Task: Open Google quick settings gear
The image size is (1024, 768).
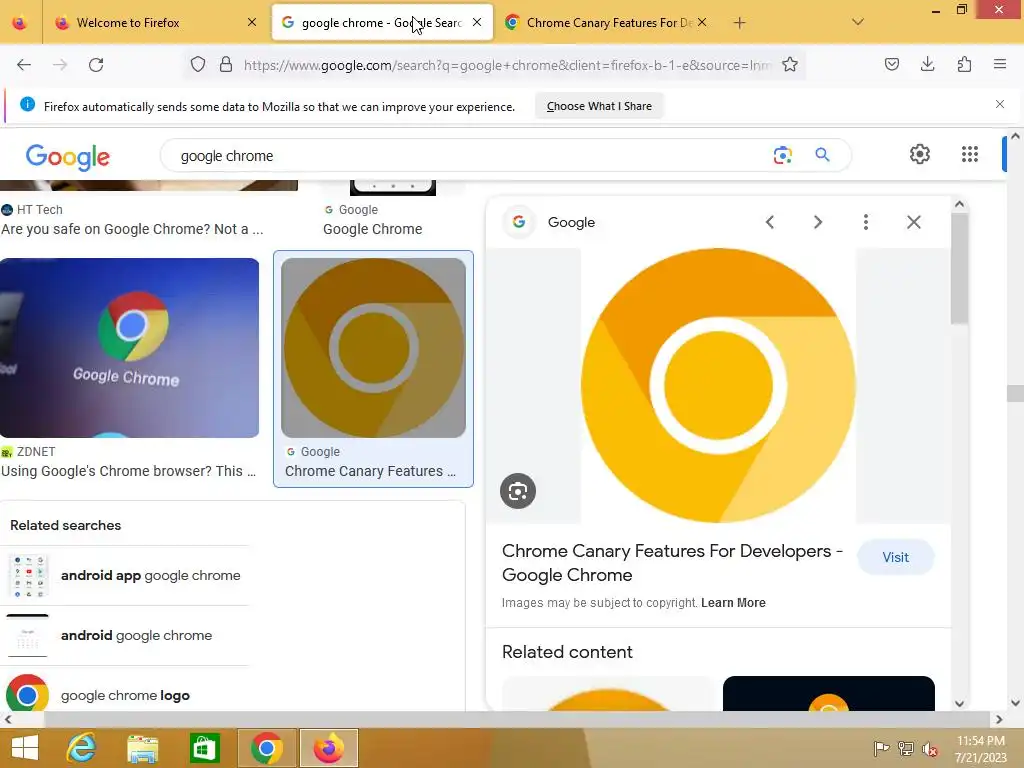Action: 920,154
